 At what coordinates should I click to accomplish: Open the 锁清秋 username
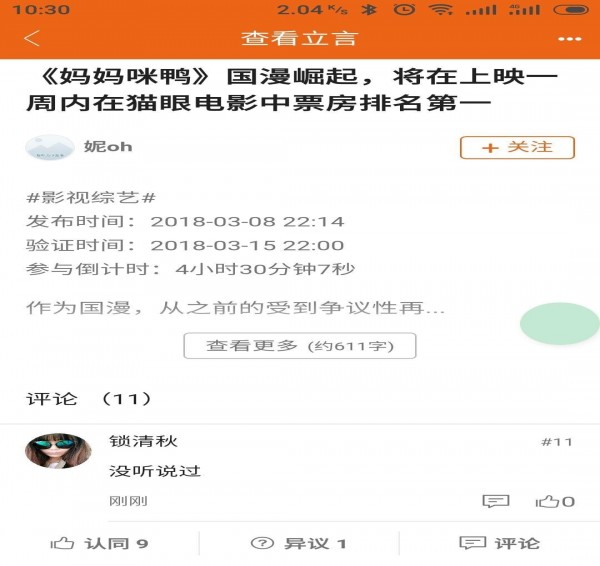pyautogui.click(x=143, y=441)
